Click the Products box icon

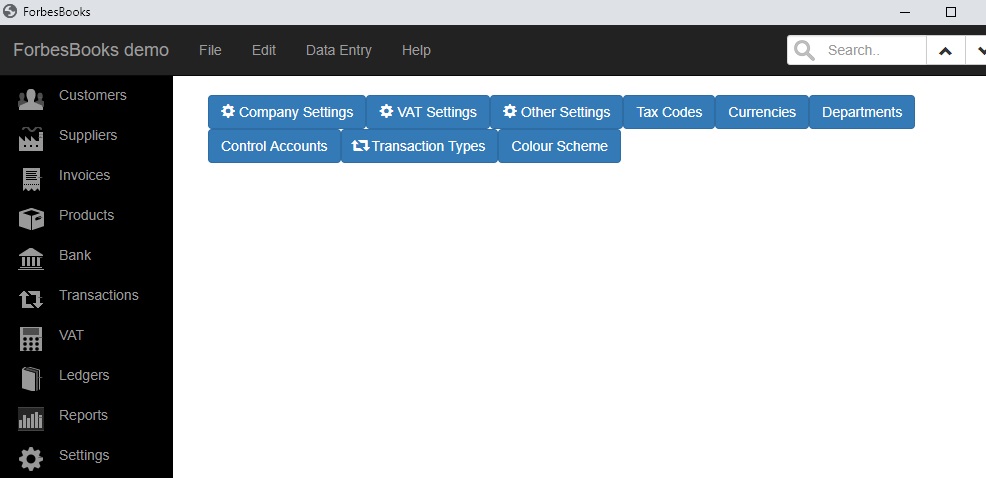pyautogui.click(x=31, y=220)
